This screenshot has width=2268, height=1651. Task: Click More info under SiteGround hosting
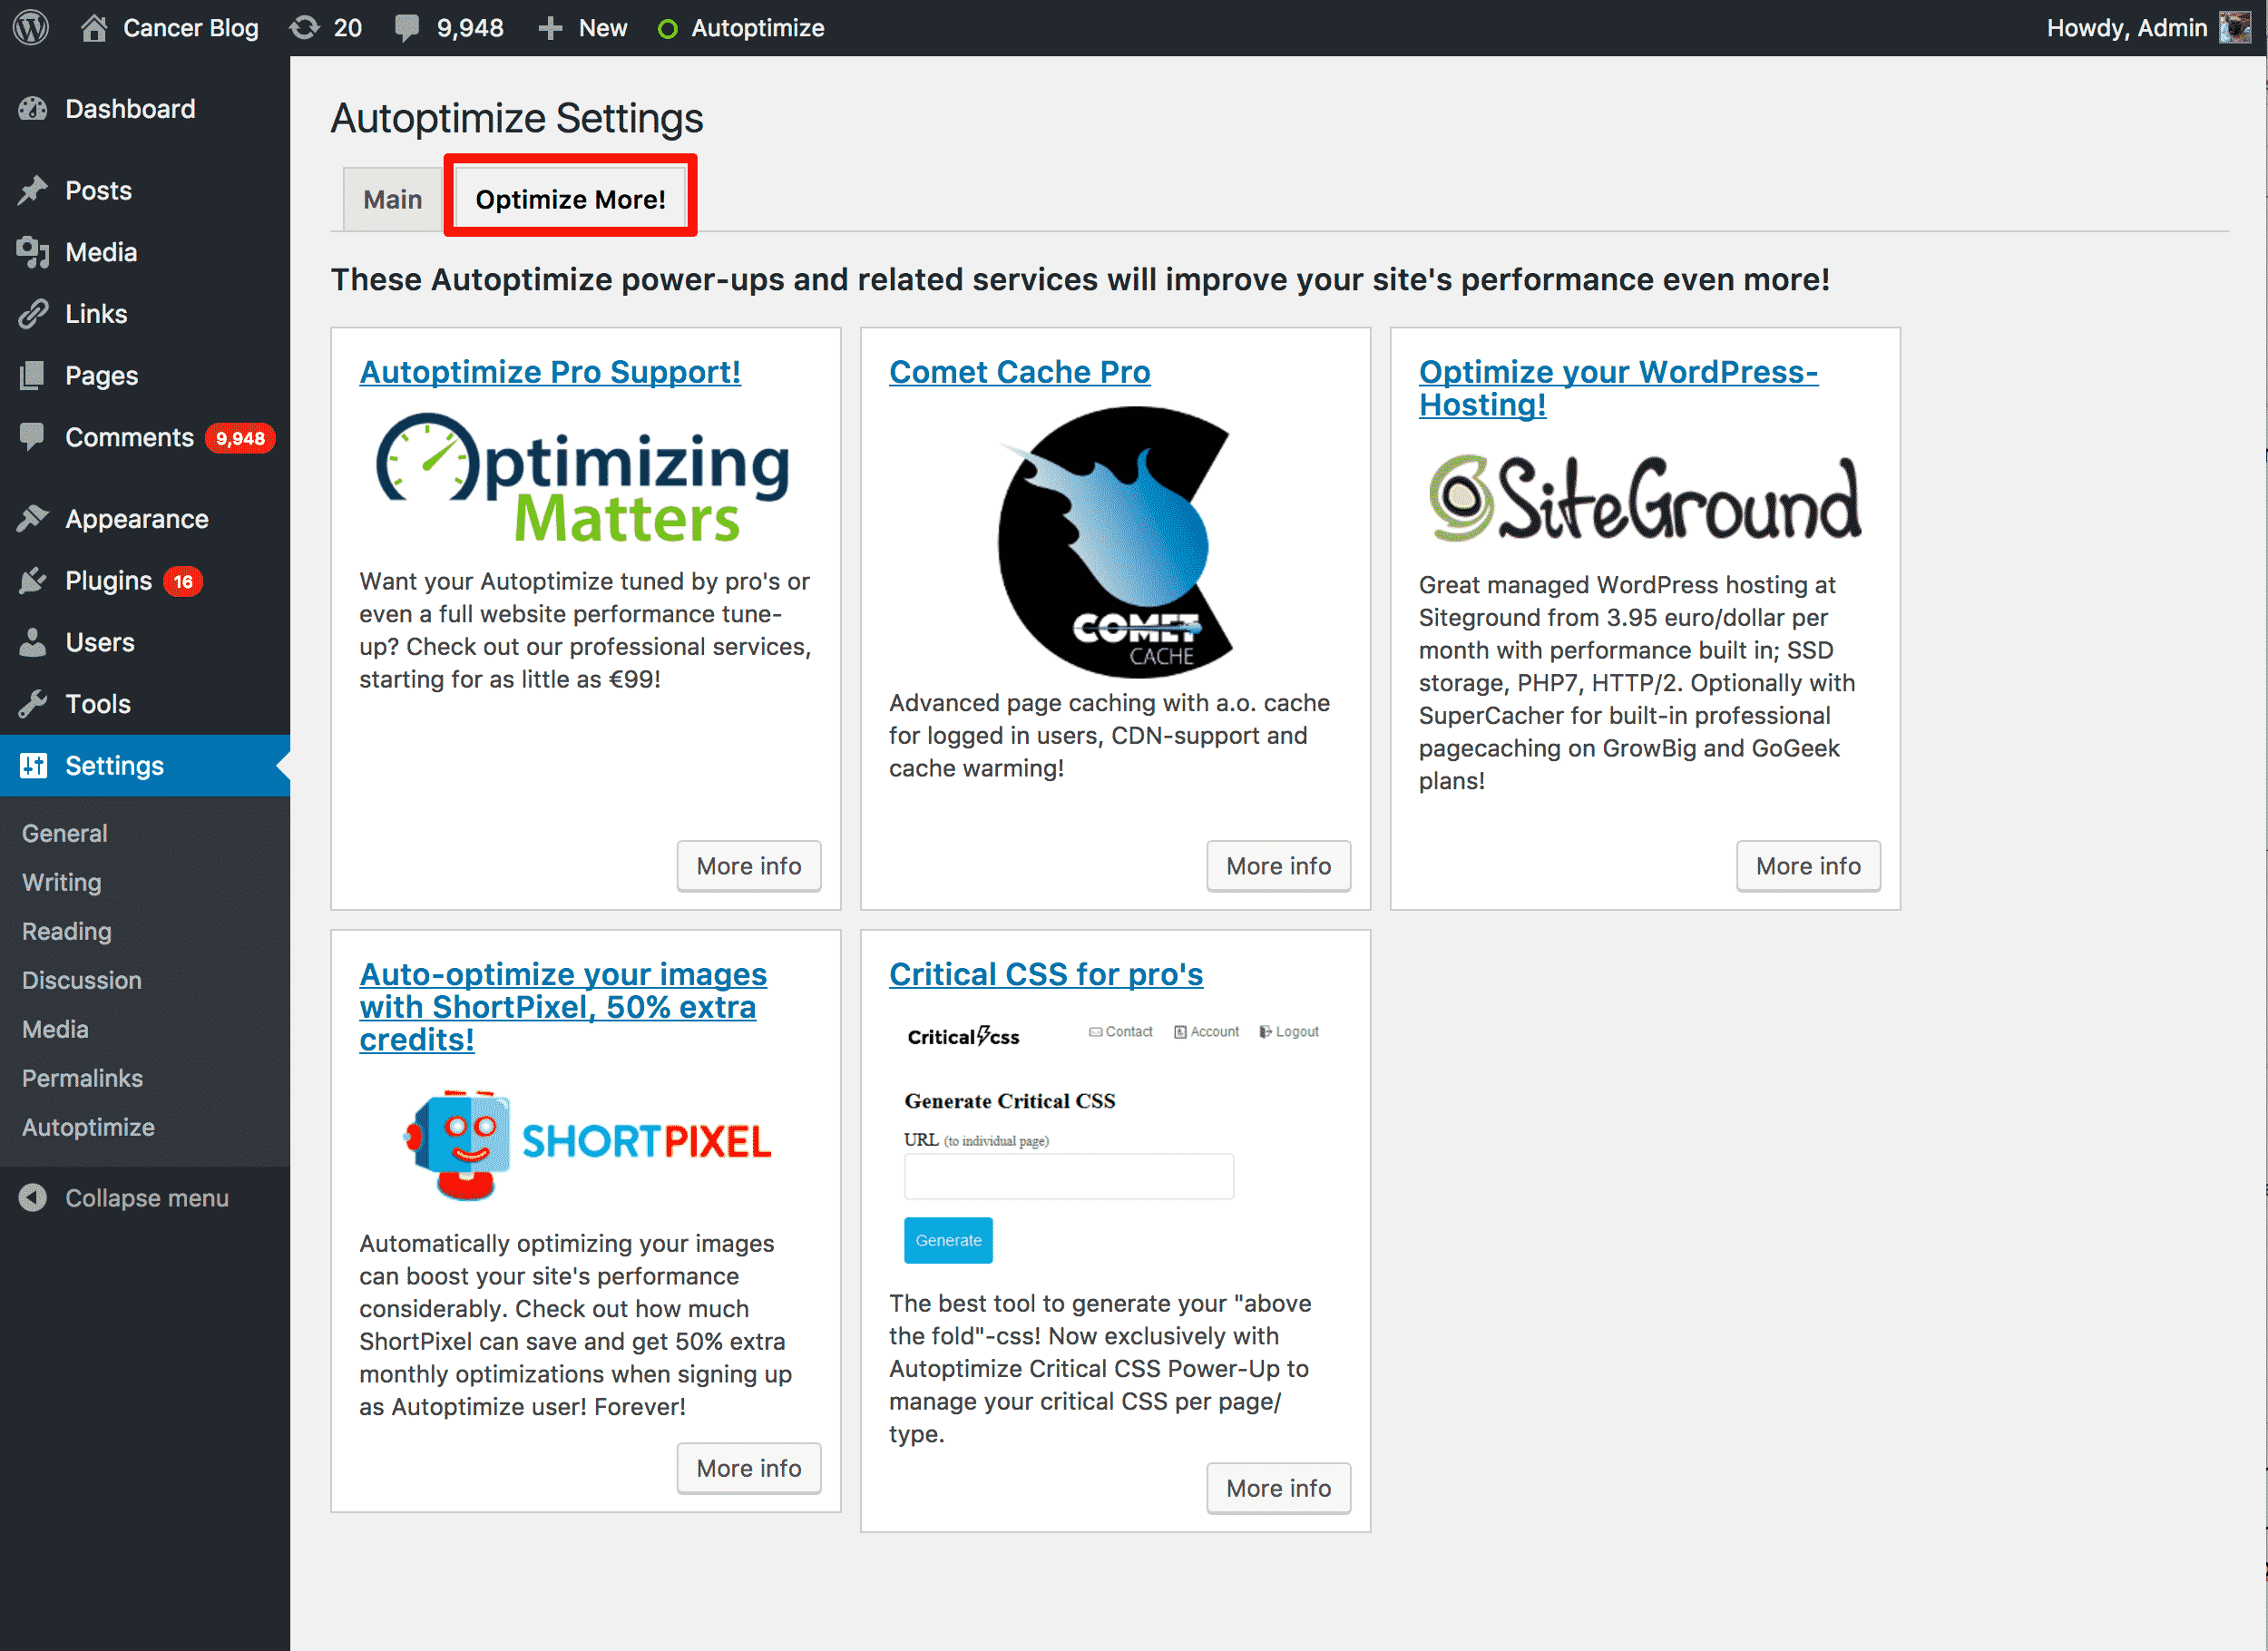click(1808, 866)
